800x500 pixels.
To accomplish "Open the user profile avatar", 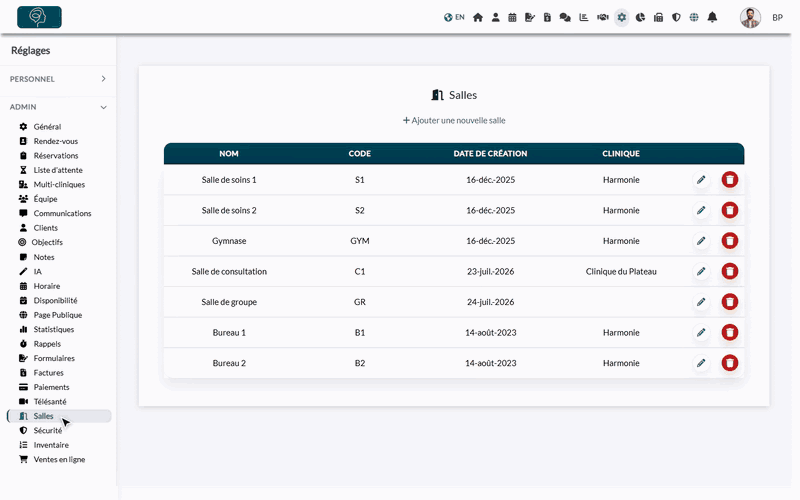I will (750, 17).
